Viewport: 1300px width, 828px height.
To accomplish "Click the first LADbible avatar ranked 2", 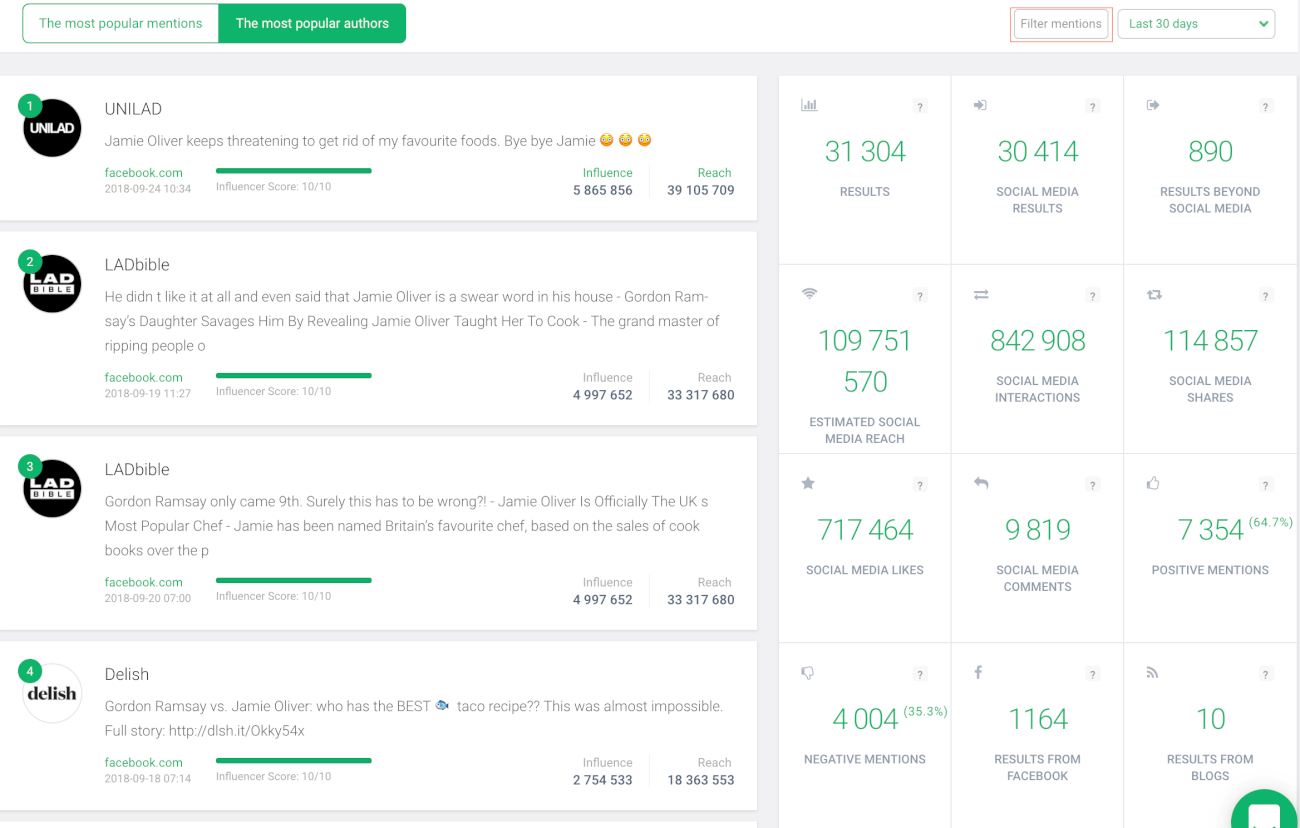I will click(x=52, y=284).
